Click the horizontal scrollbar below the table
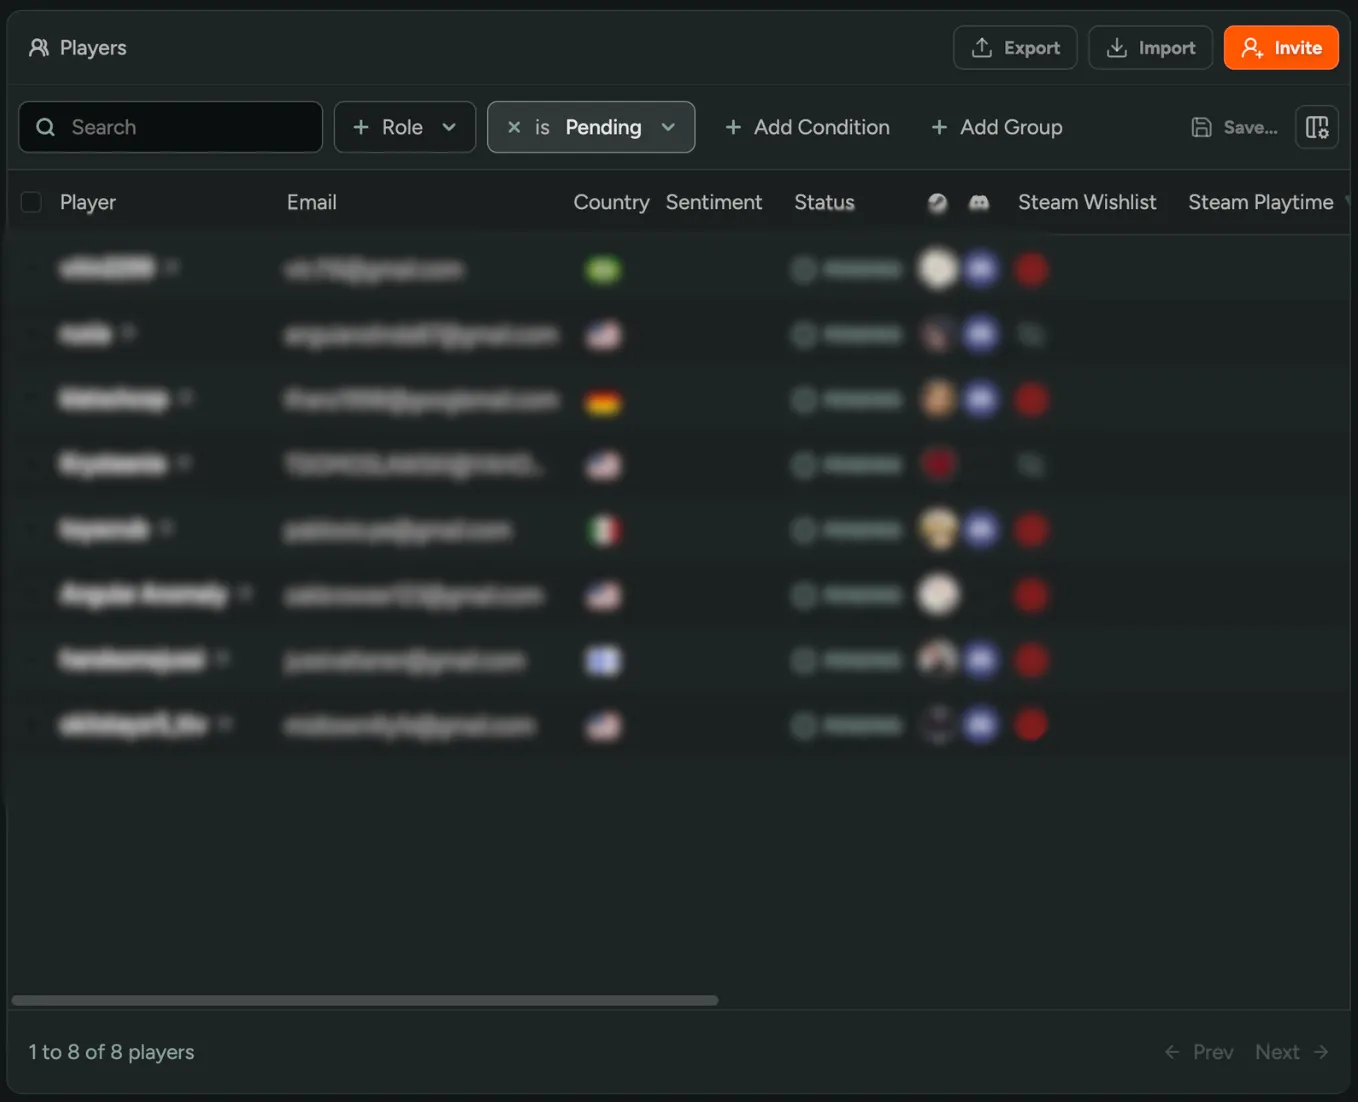The width and height of the screenshot is (1358, 1102). click(x=365, y=999)
